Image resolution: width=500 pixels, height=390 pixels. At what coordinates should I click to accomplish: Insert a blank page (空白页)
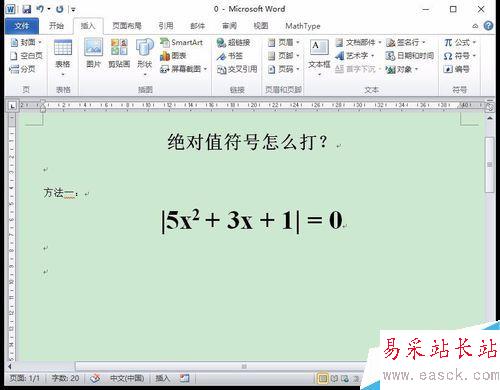click(27, 56)
